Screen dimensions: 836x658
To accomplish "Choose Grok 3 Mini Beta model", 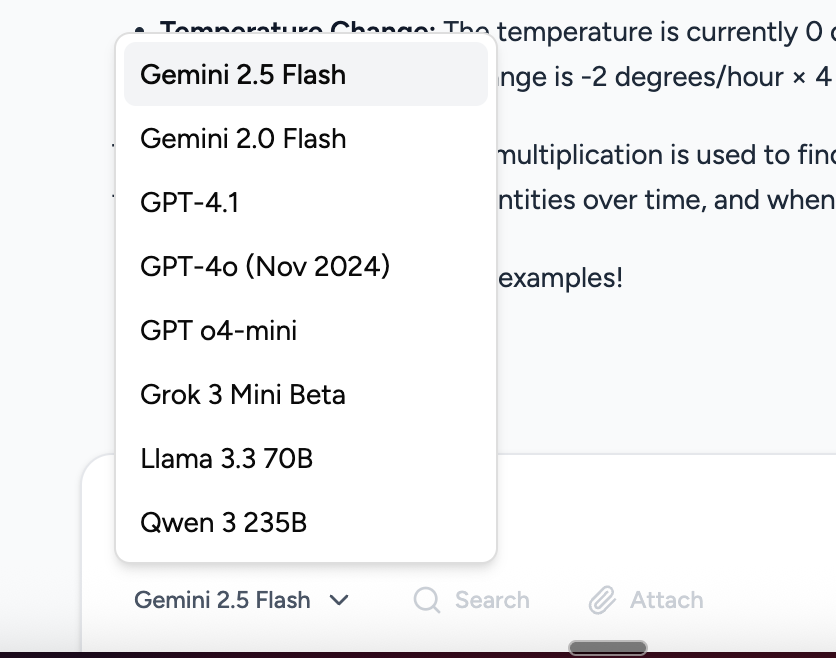I will (243, 395).
